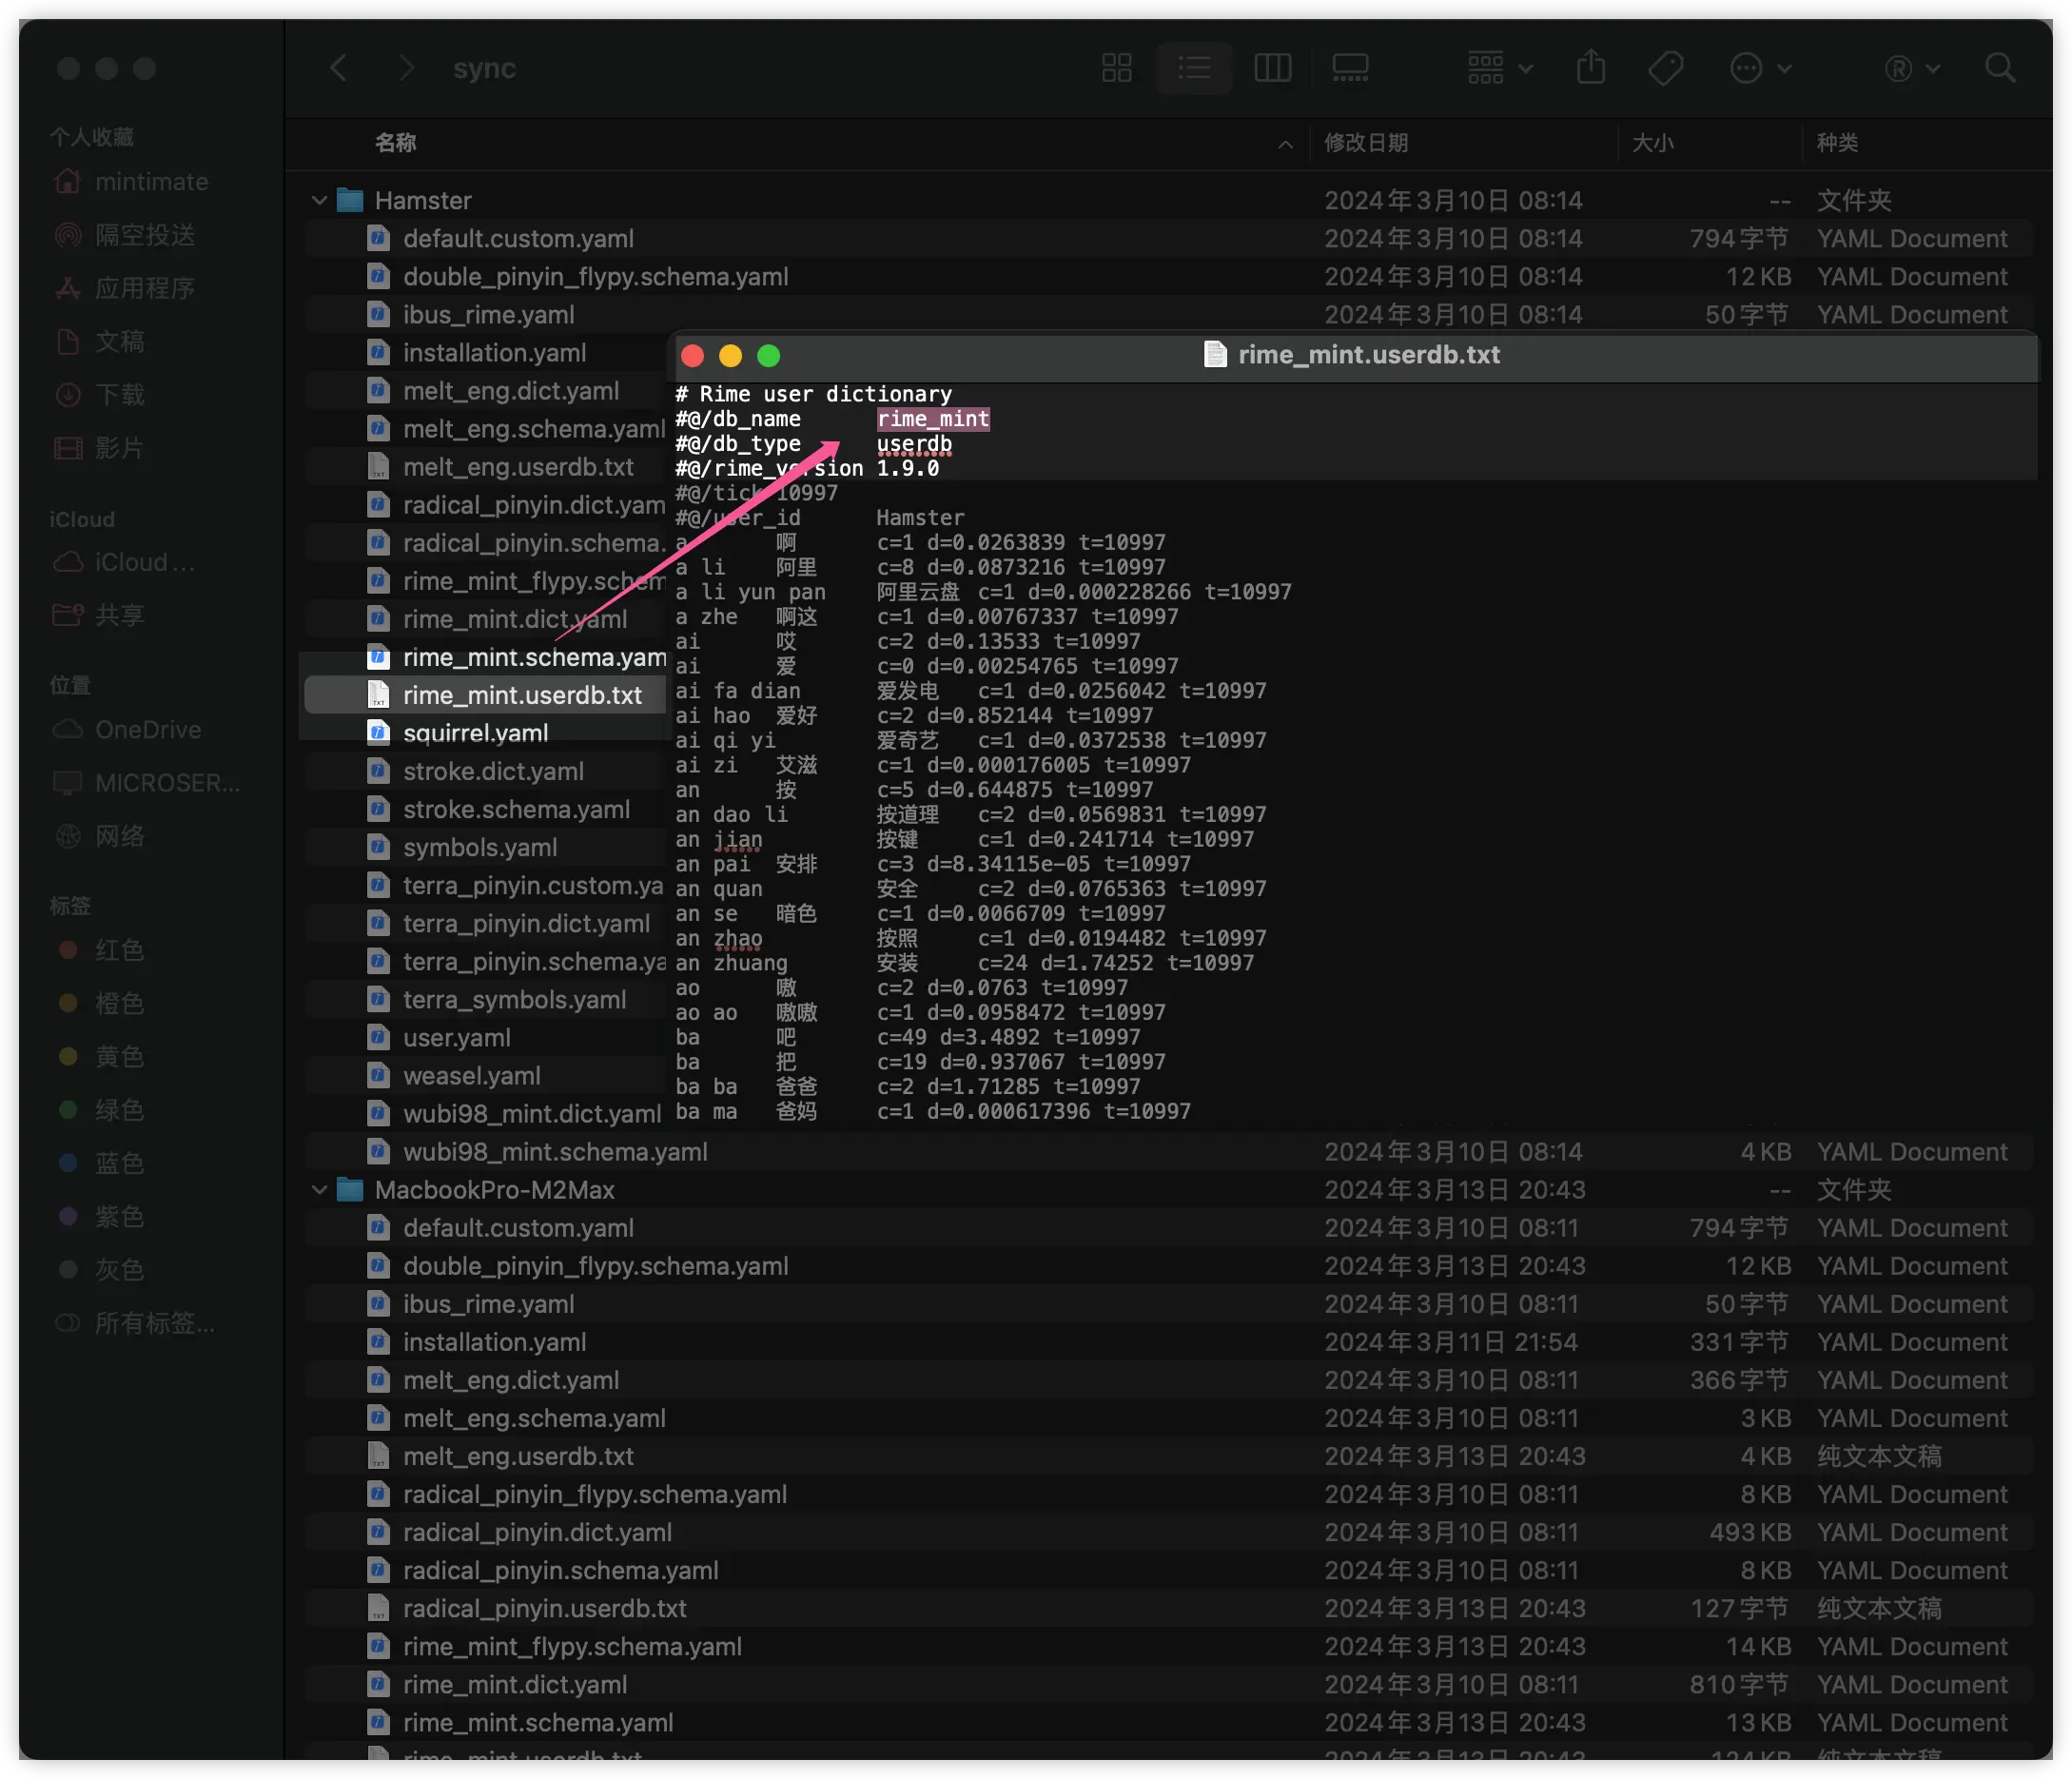Select rime_mint.schema.yaml file icon in Hamster
Screen dimensions: 2072x1779
pyautogui.click(x=377, y=656)
